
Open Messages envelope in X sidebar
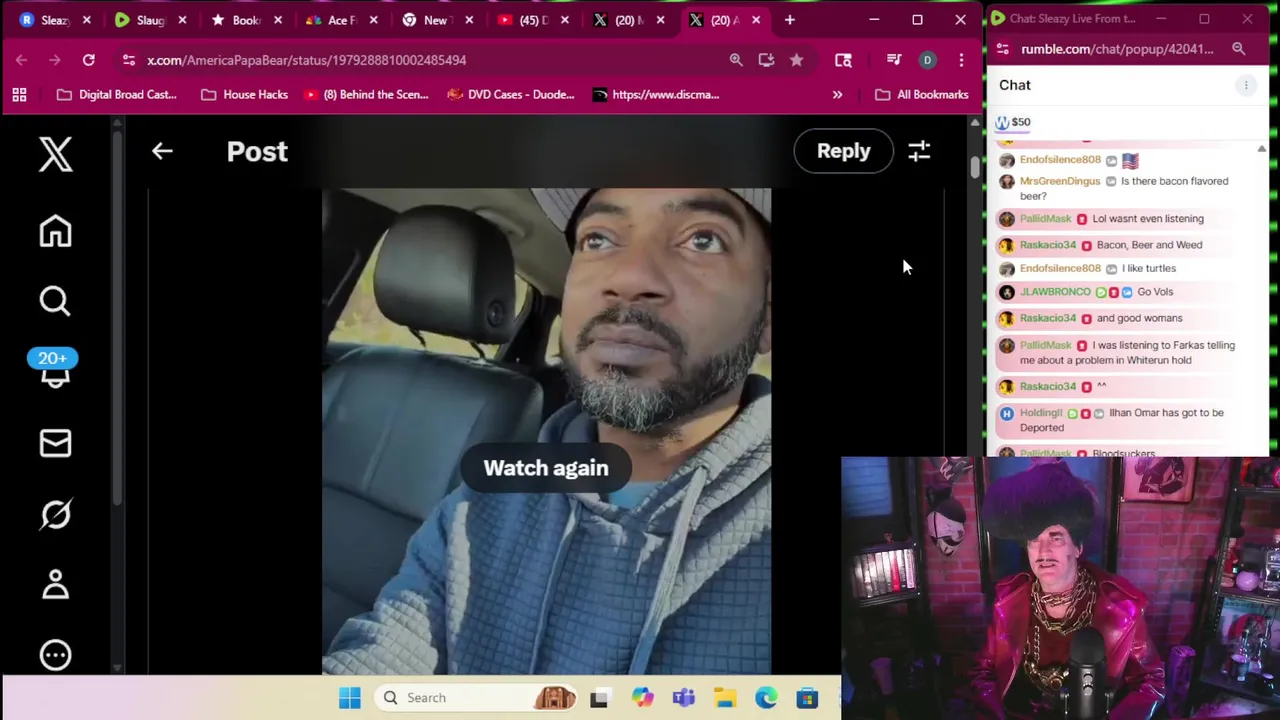(55, 443)
